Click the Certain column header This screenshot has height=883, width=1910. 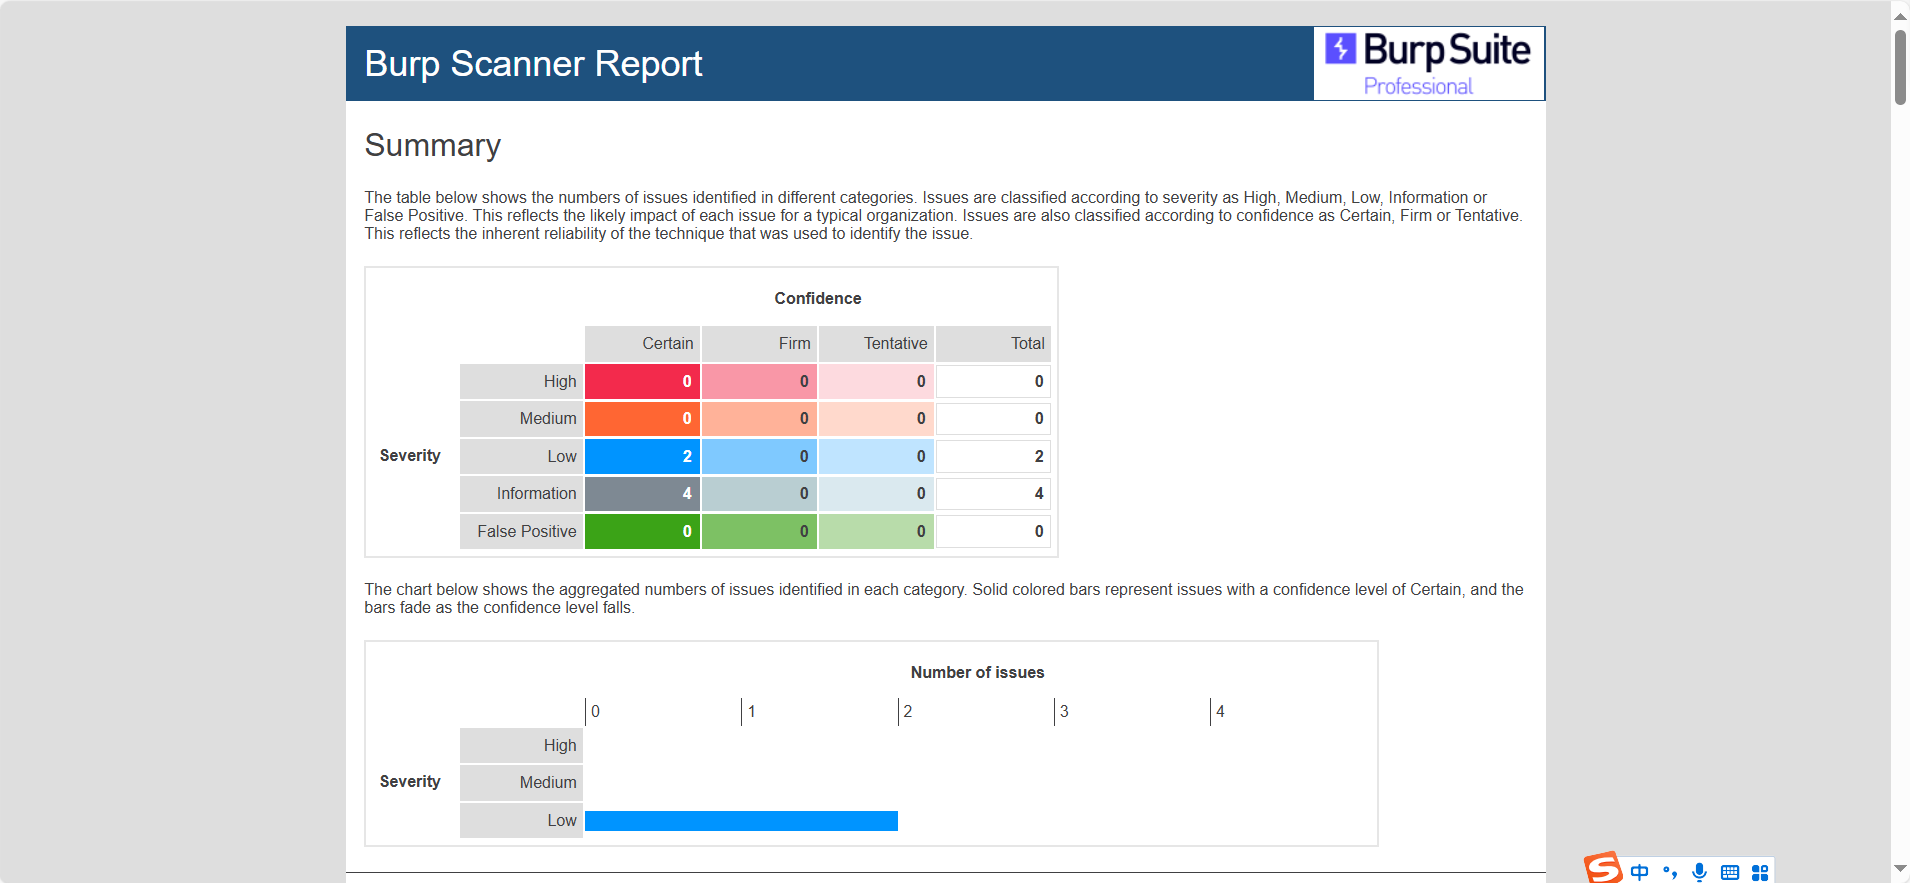(x=643, y=343)
